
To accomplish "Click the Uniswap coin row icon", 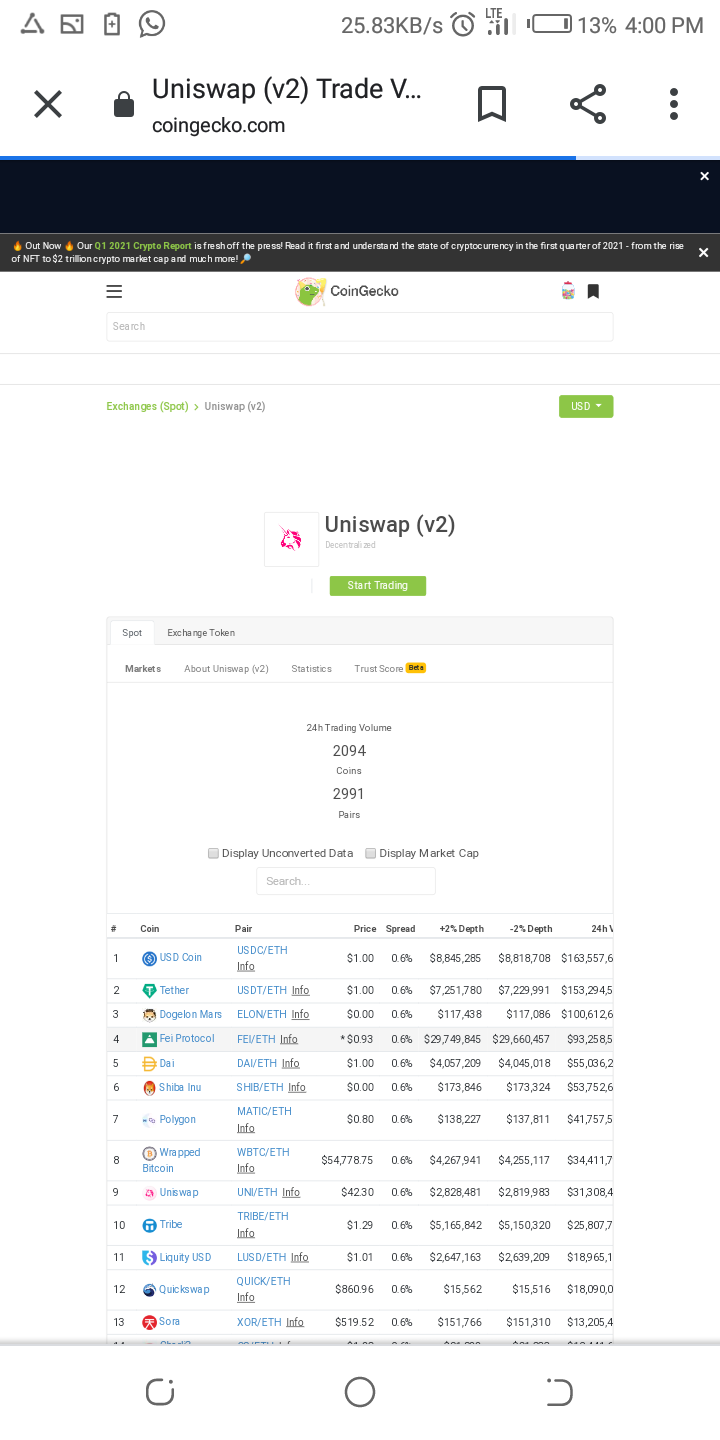I will point(149,1193).
